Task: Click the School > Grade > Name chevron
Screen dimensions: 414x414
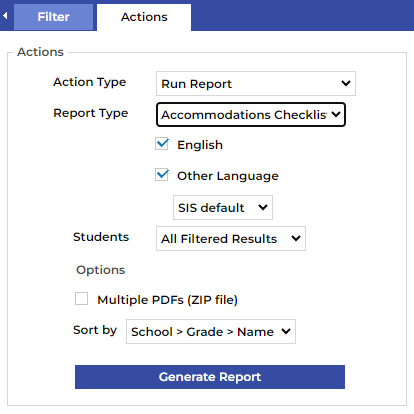Action: (x=286, y=331)
